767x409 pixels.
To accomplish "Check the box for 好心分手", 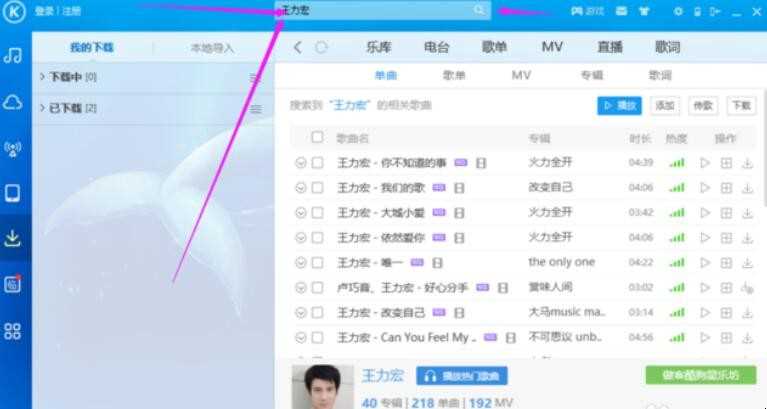I will coord(317,288).
